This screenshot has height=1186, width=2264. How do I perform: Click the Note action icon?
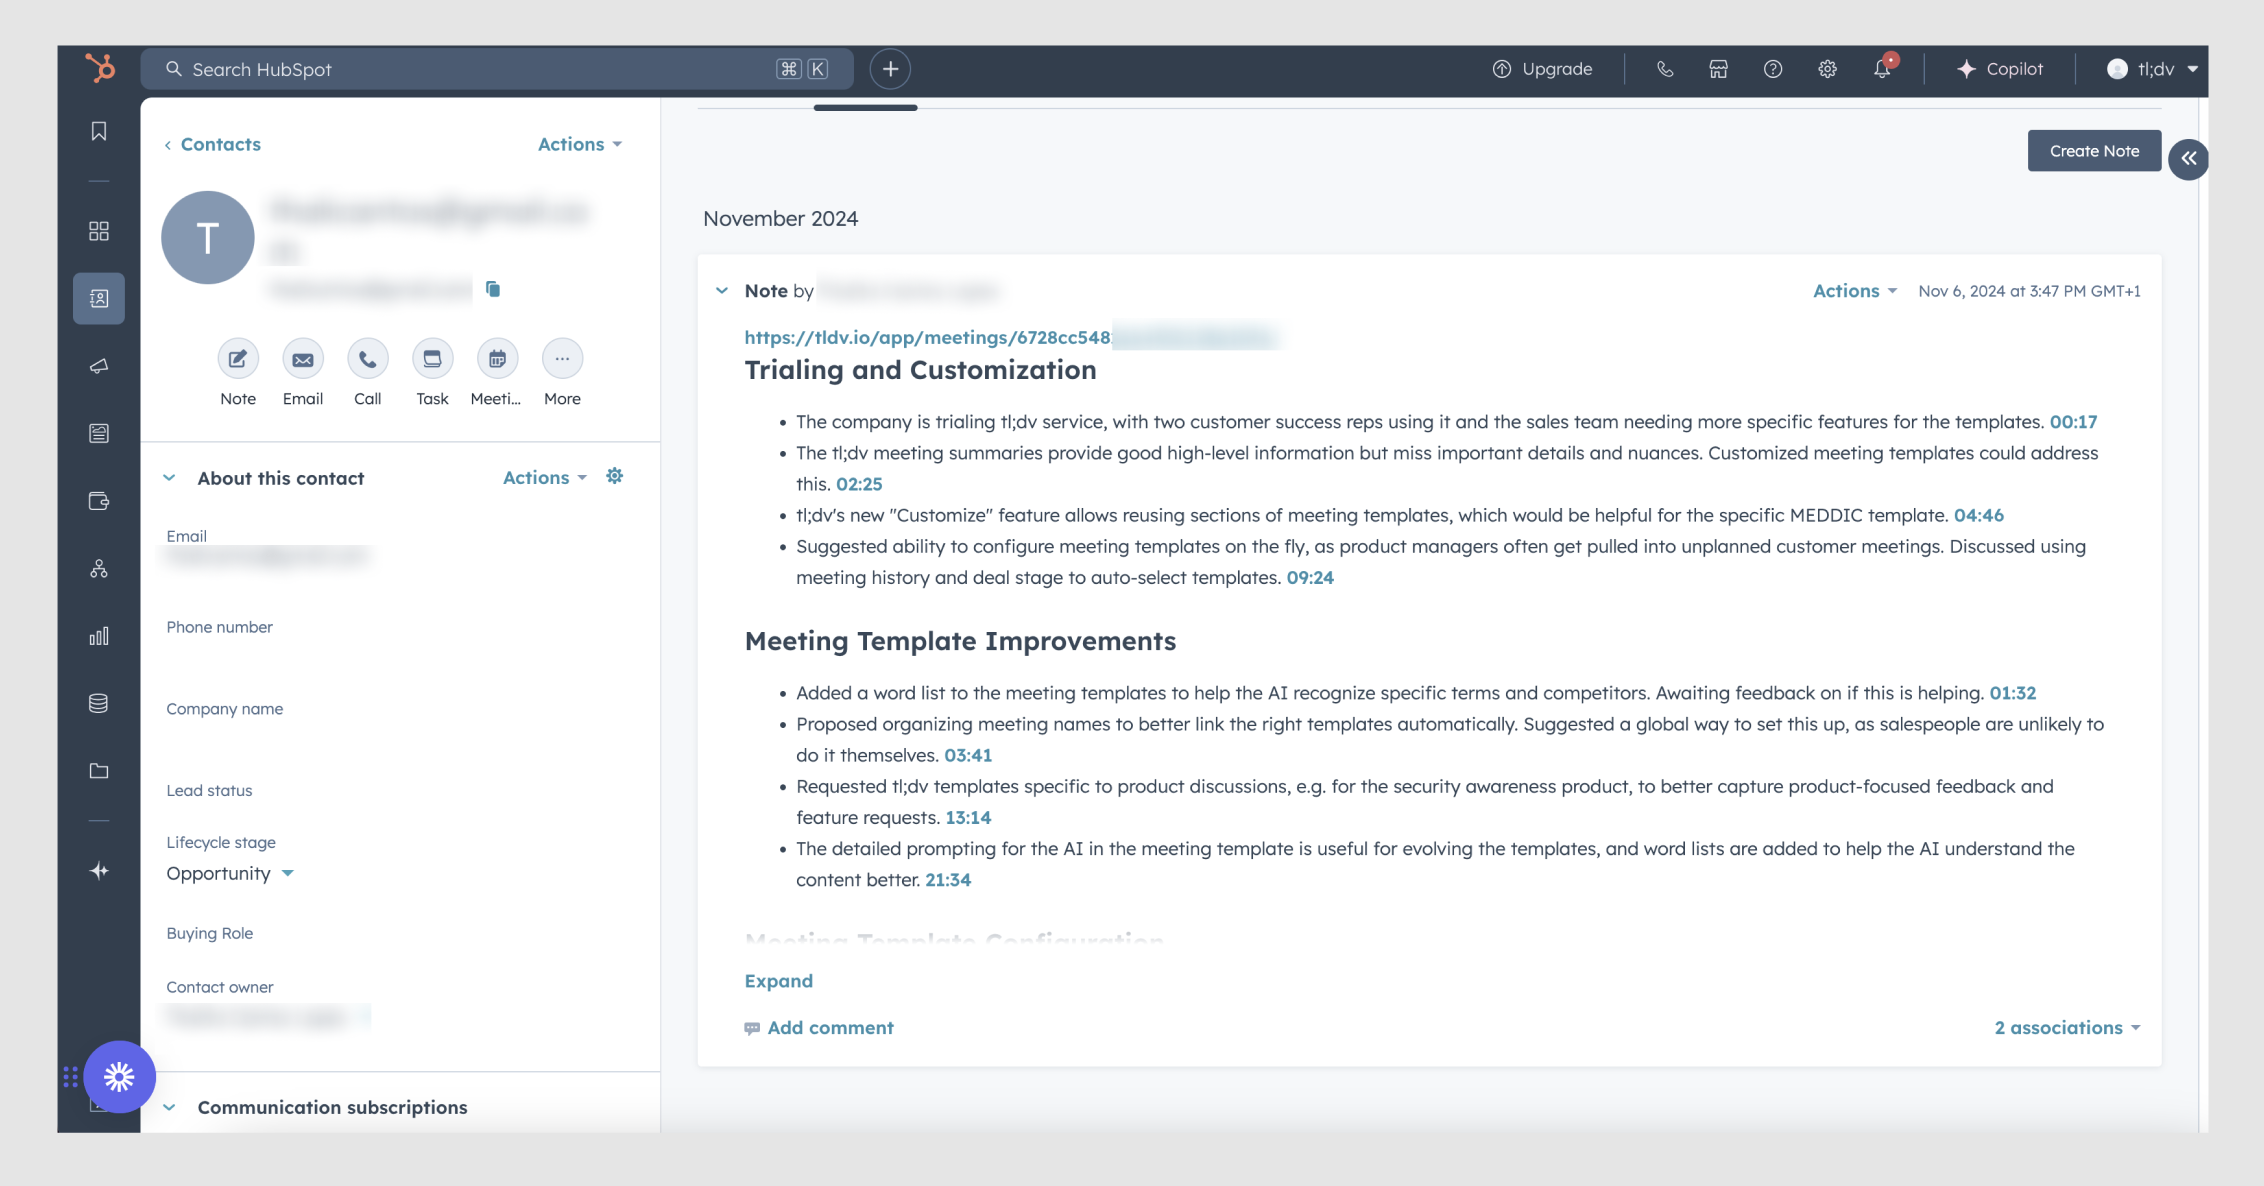click(238, 359)
